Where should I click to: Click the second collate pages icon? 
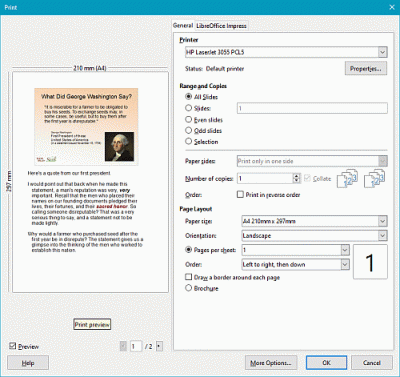[374, 178]
